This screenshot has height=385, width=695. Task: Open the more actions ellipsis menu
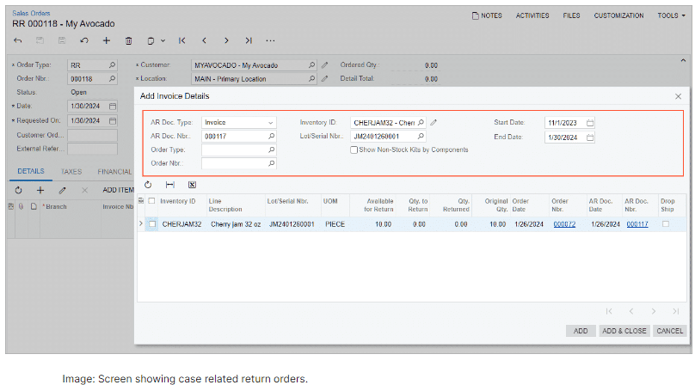pyautogui.click(x=270, y=41)
